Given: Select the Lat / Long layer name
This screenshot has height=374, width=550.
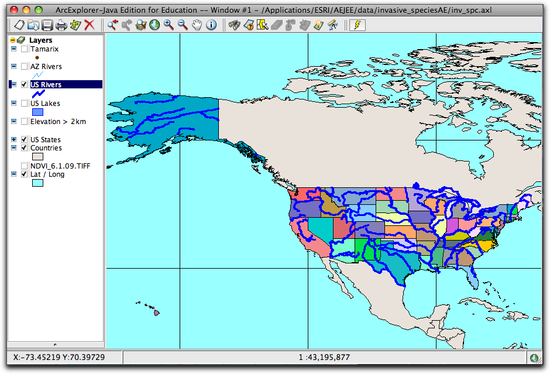Looking at the screenshot, I should coord(47,174).
